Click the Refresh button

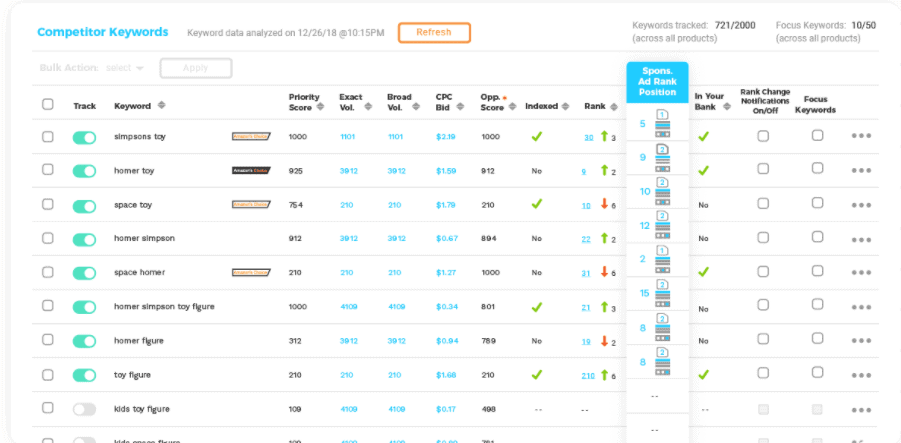(434, 32)
